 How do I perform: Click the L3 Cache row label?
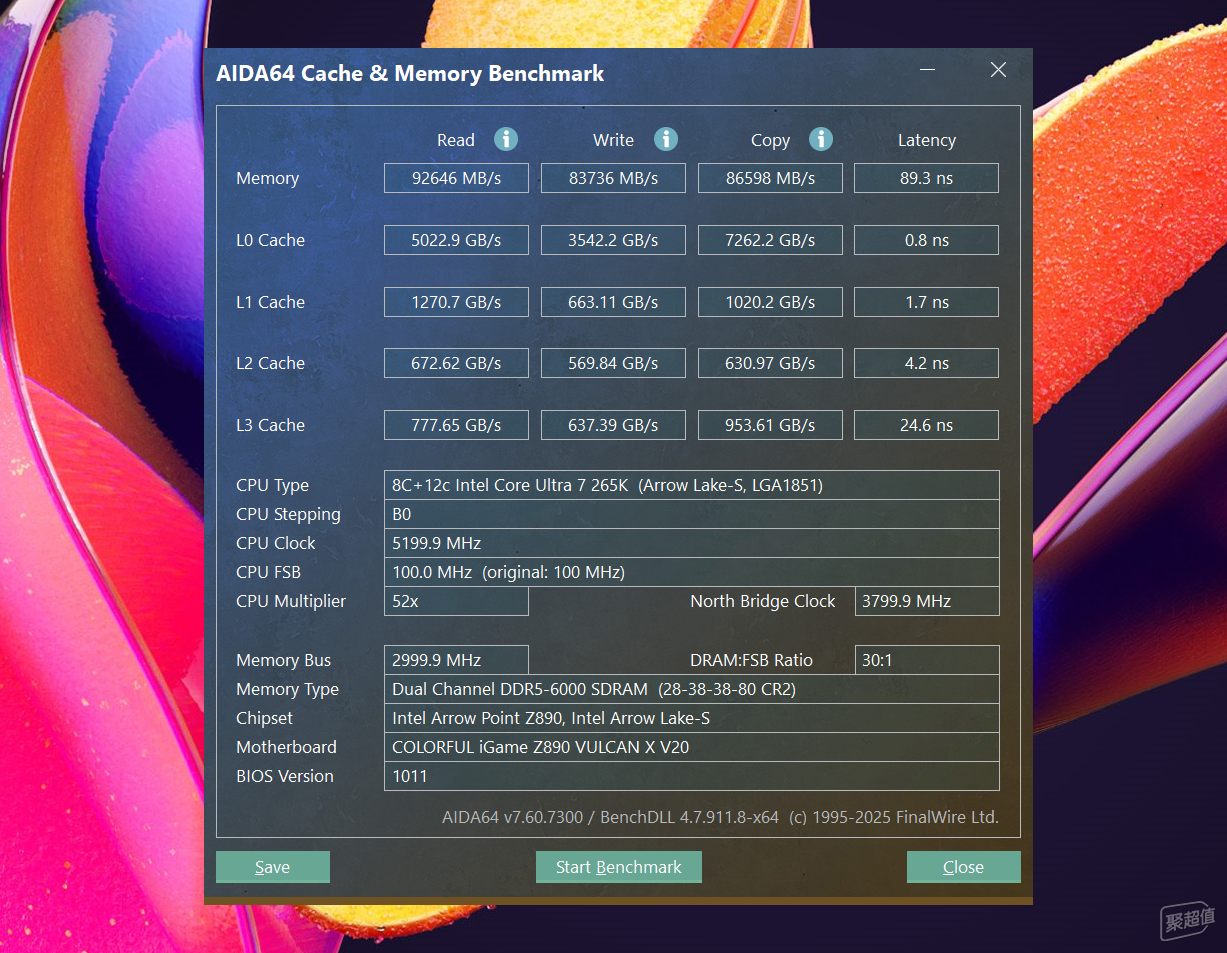coord(270,425)
